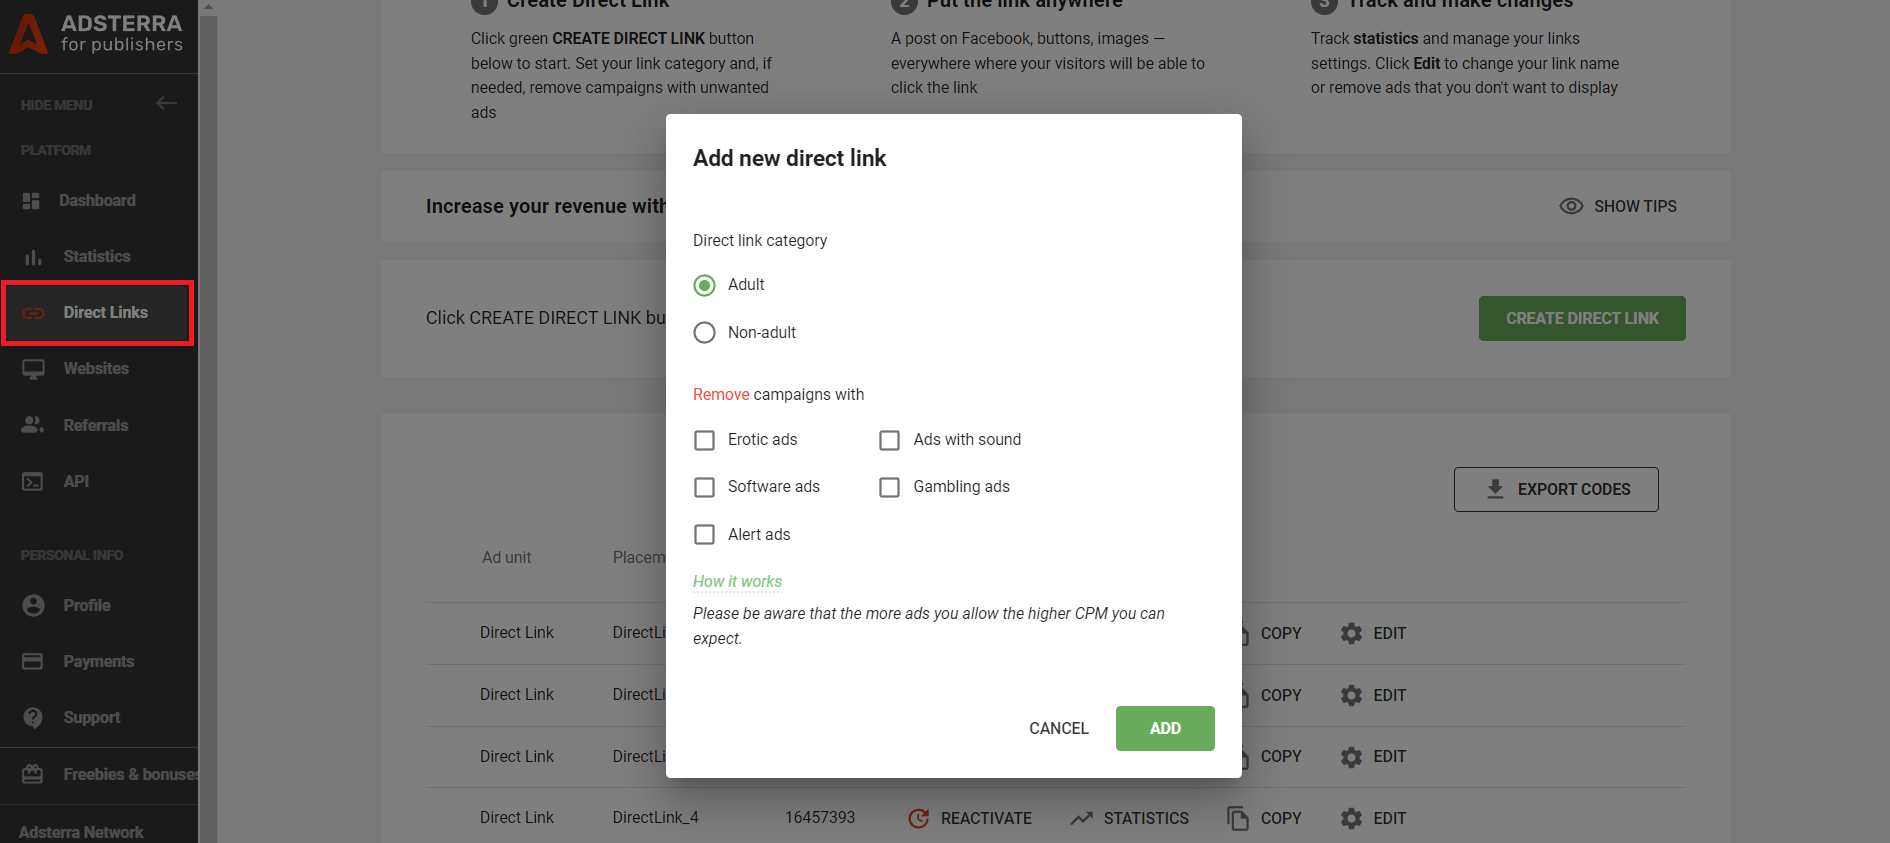The image size is (1890, 843).
Task: Open Statistics in the sidebar
Action: click(x=96, y=257)
